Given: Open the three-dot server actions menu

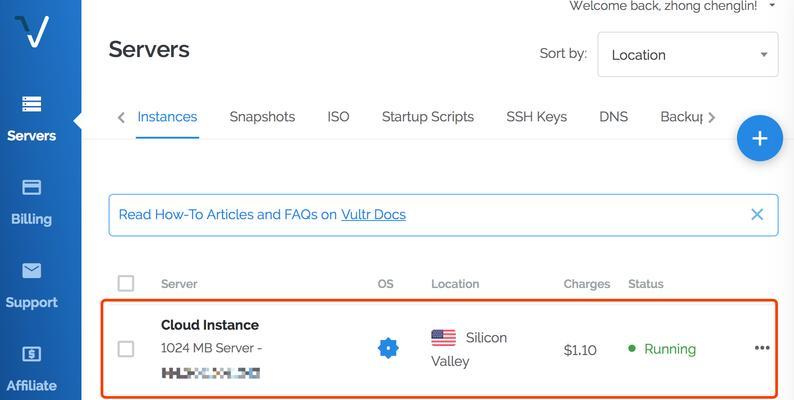Looking at the screenshot, I should pos(762,348).
